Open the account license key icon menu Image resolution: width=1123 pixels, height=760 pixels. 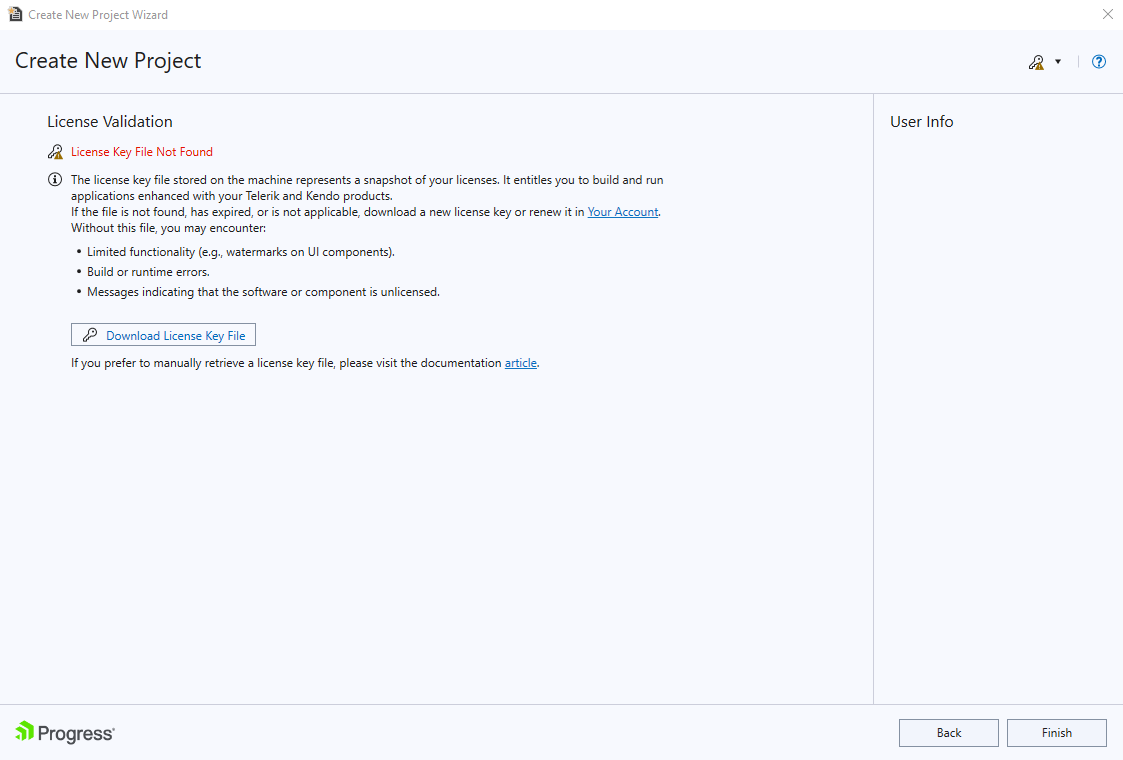[x=1035, y=61]
